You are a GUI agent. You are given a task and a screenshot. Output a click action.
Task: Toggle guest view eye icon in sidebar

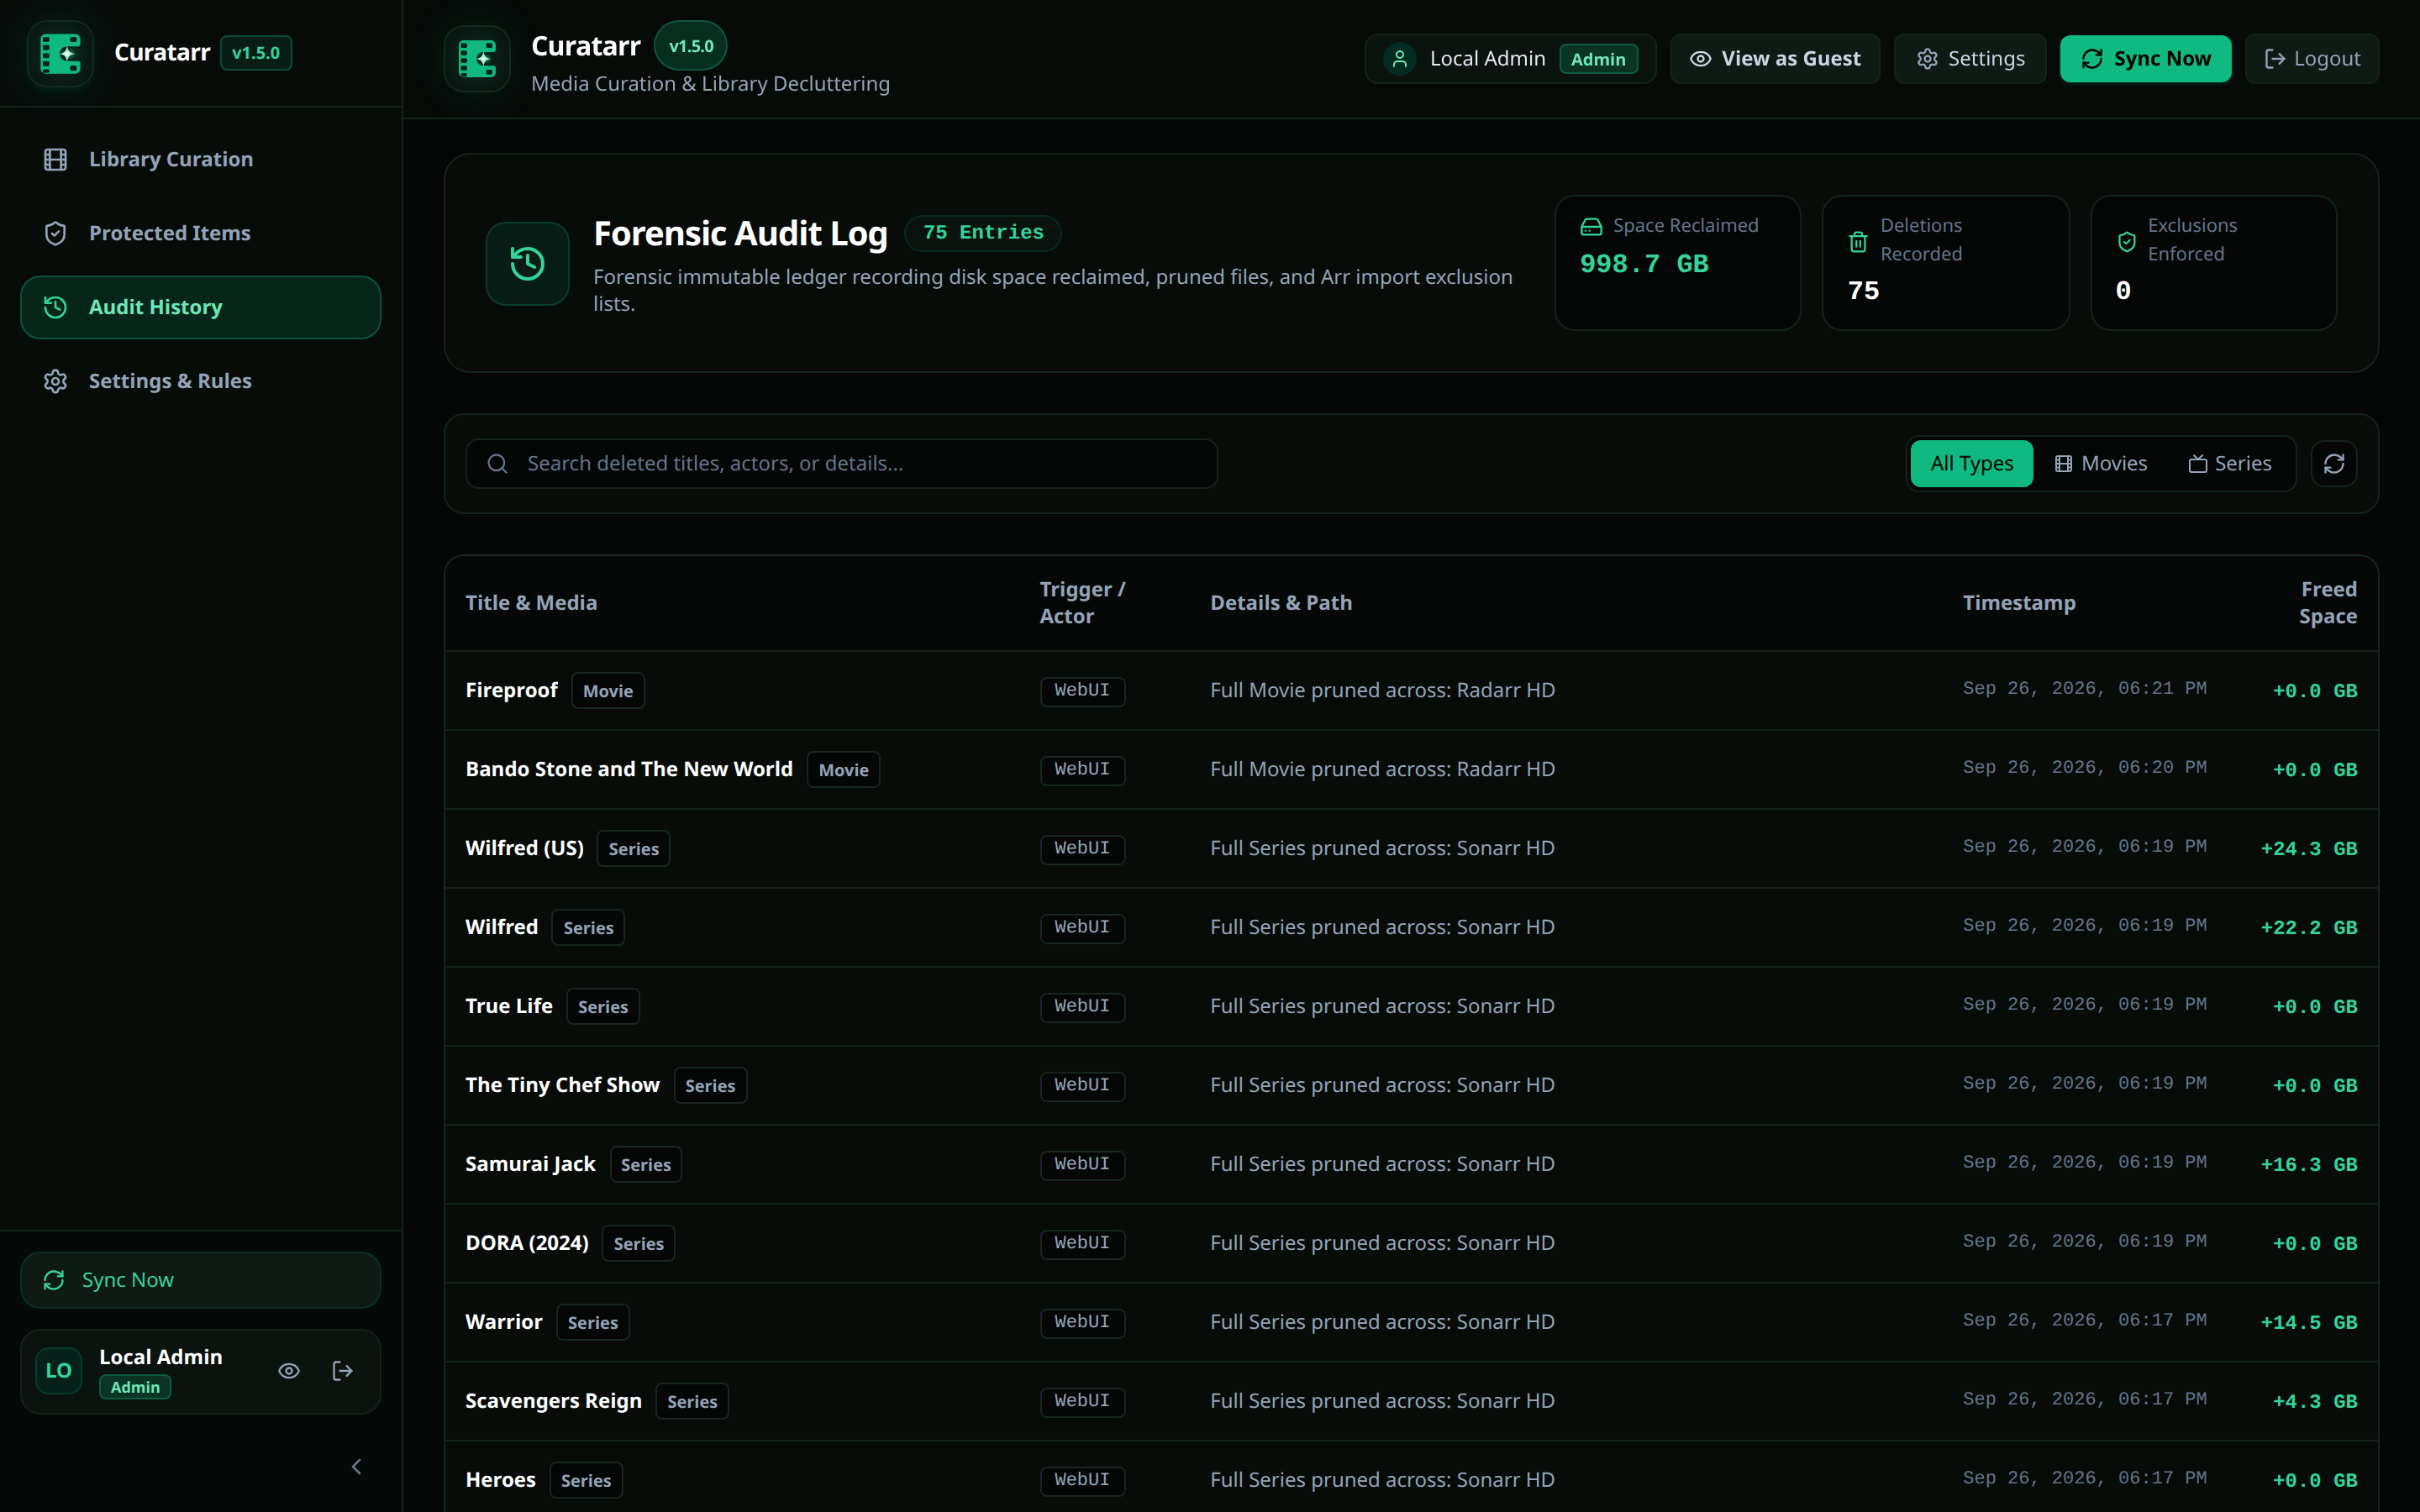(x=289, y=1371)
